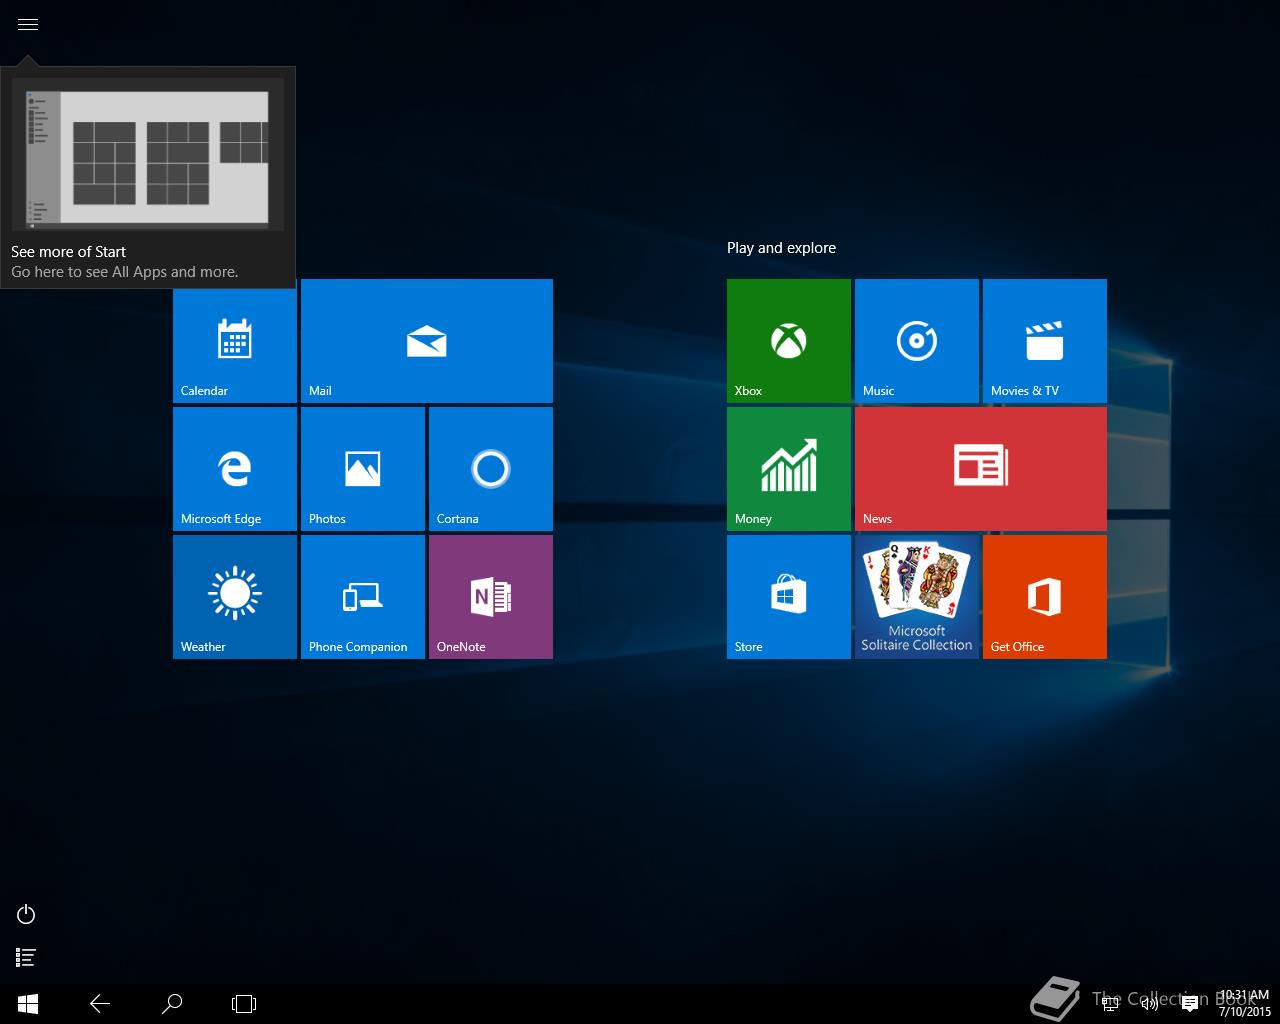Open the Photos tile
The width and height of the screenshot is (1280, 1024).
(x=363, y=469)
